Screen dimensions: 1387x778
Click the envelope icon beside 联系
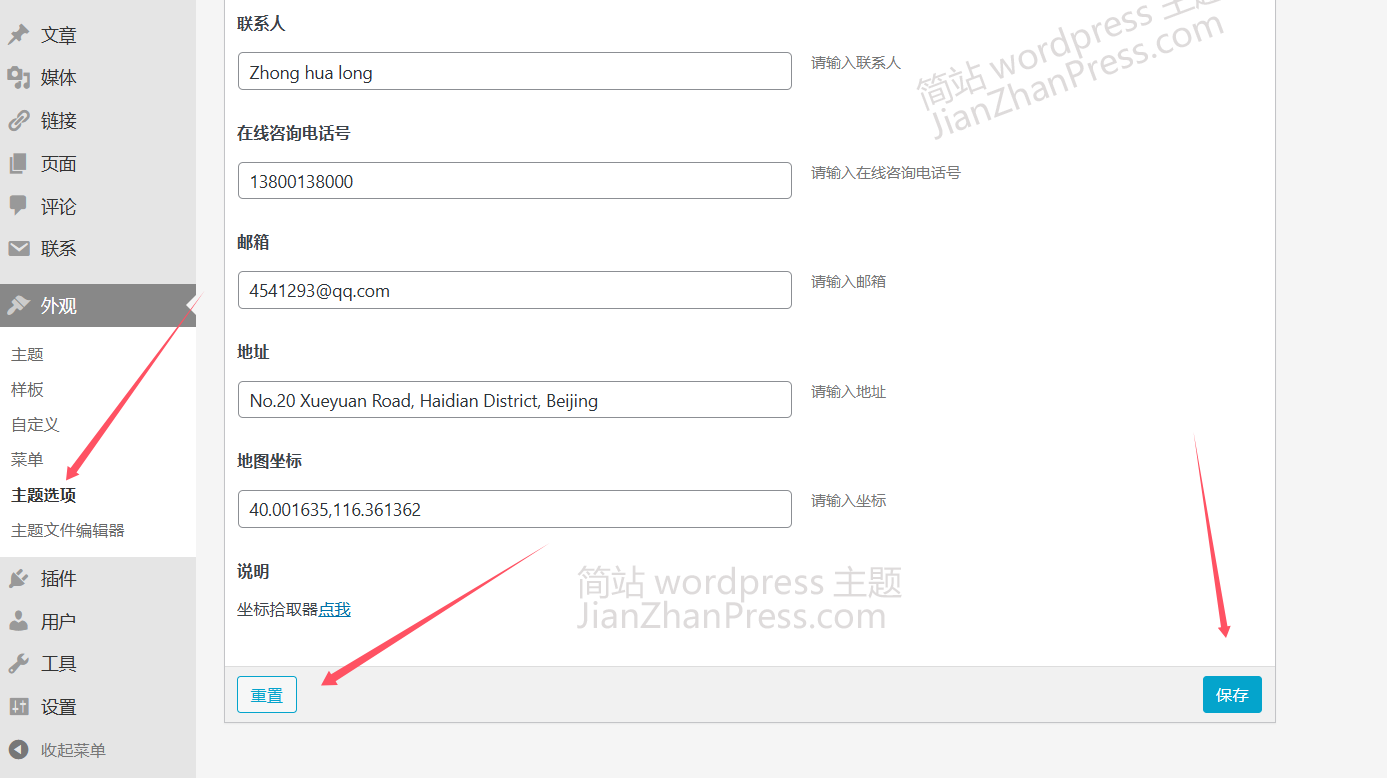18,249
